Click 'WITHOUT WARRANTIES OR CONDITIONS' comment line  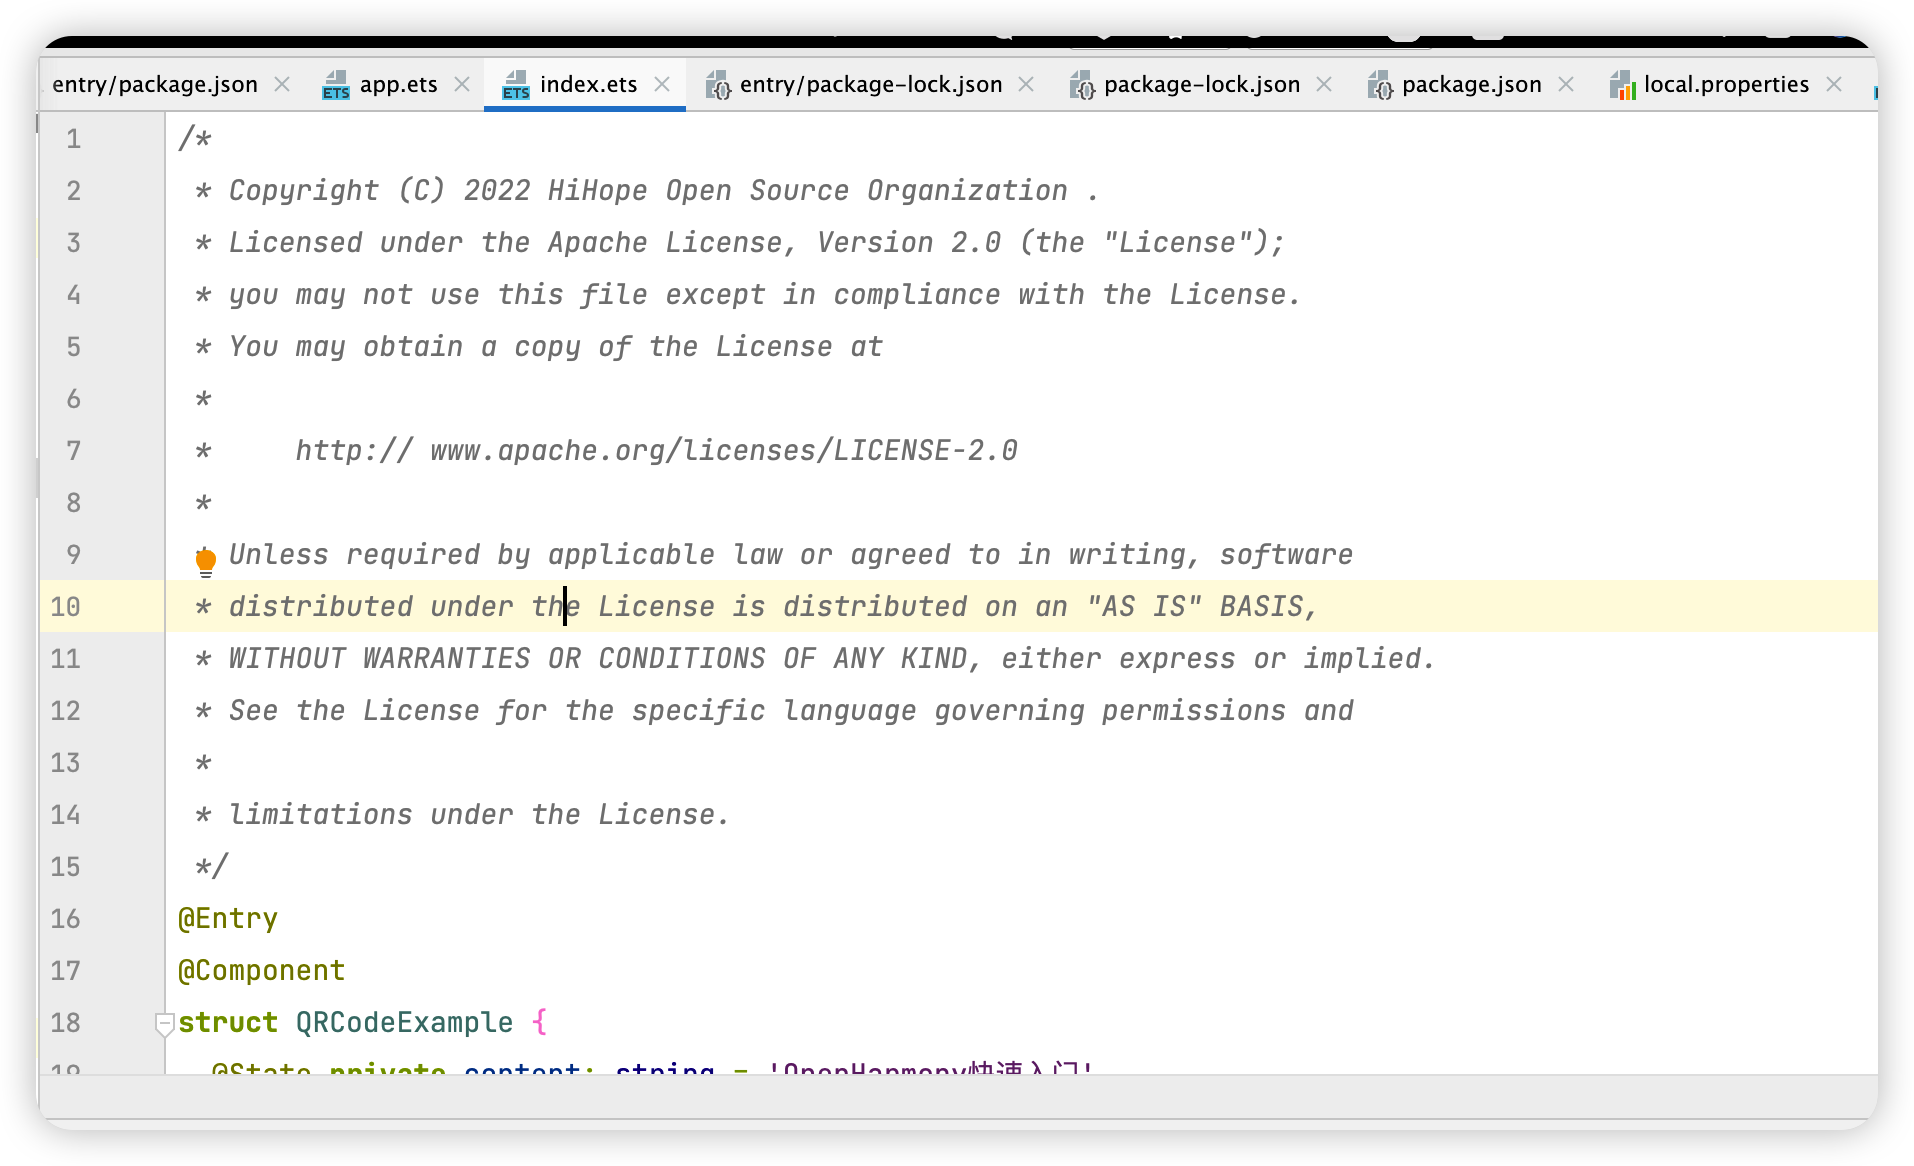point(815,659)
